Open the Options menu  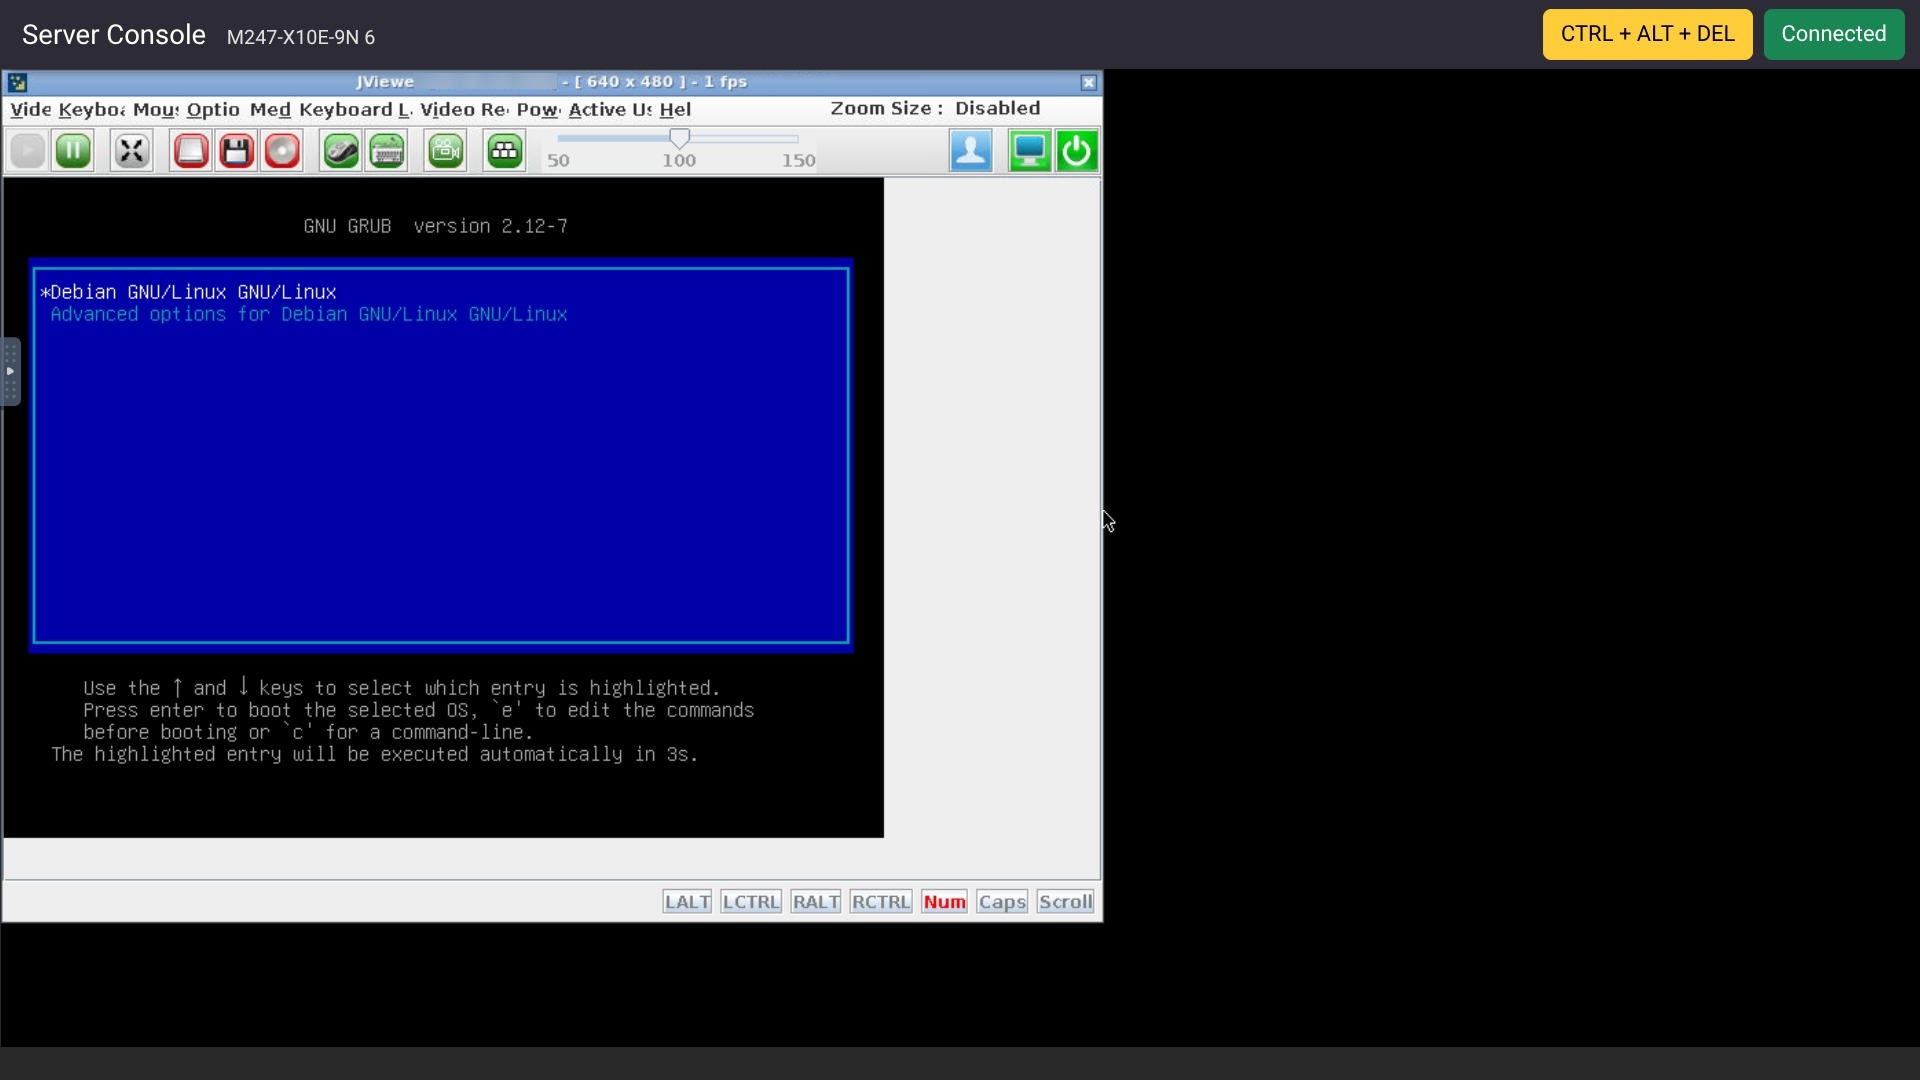point(213,109)
